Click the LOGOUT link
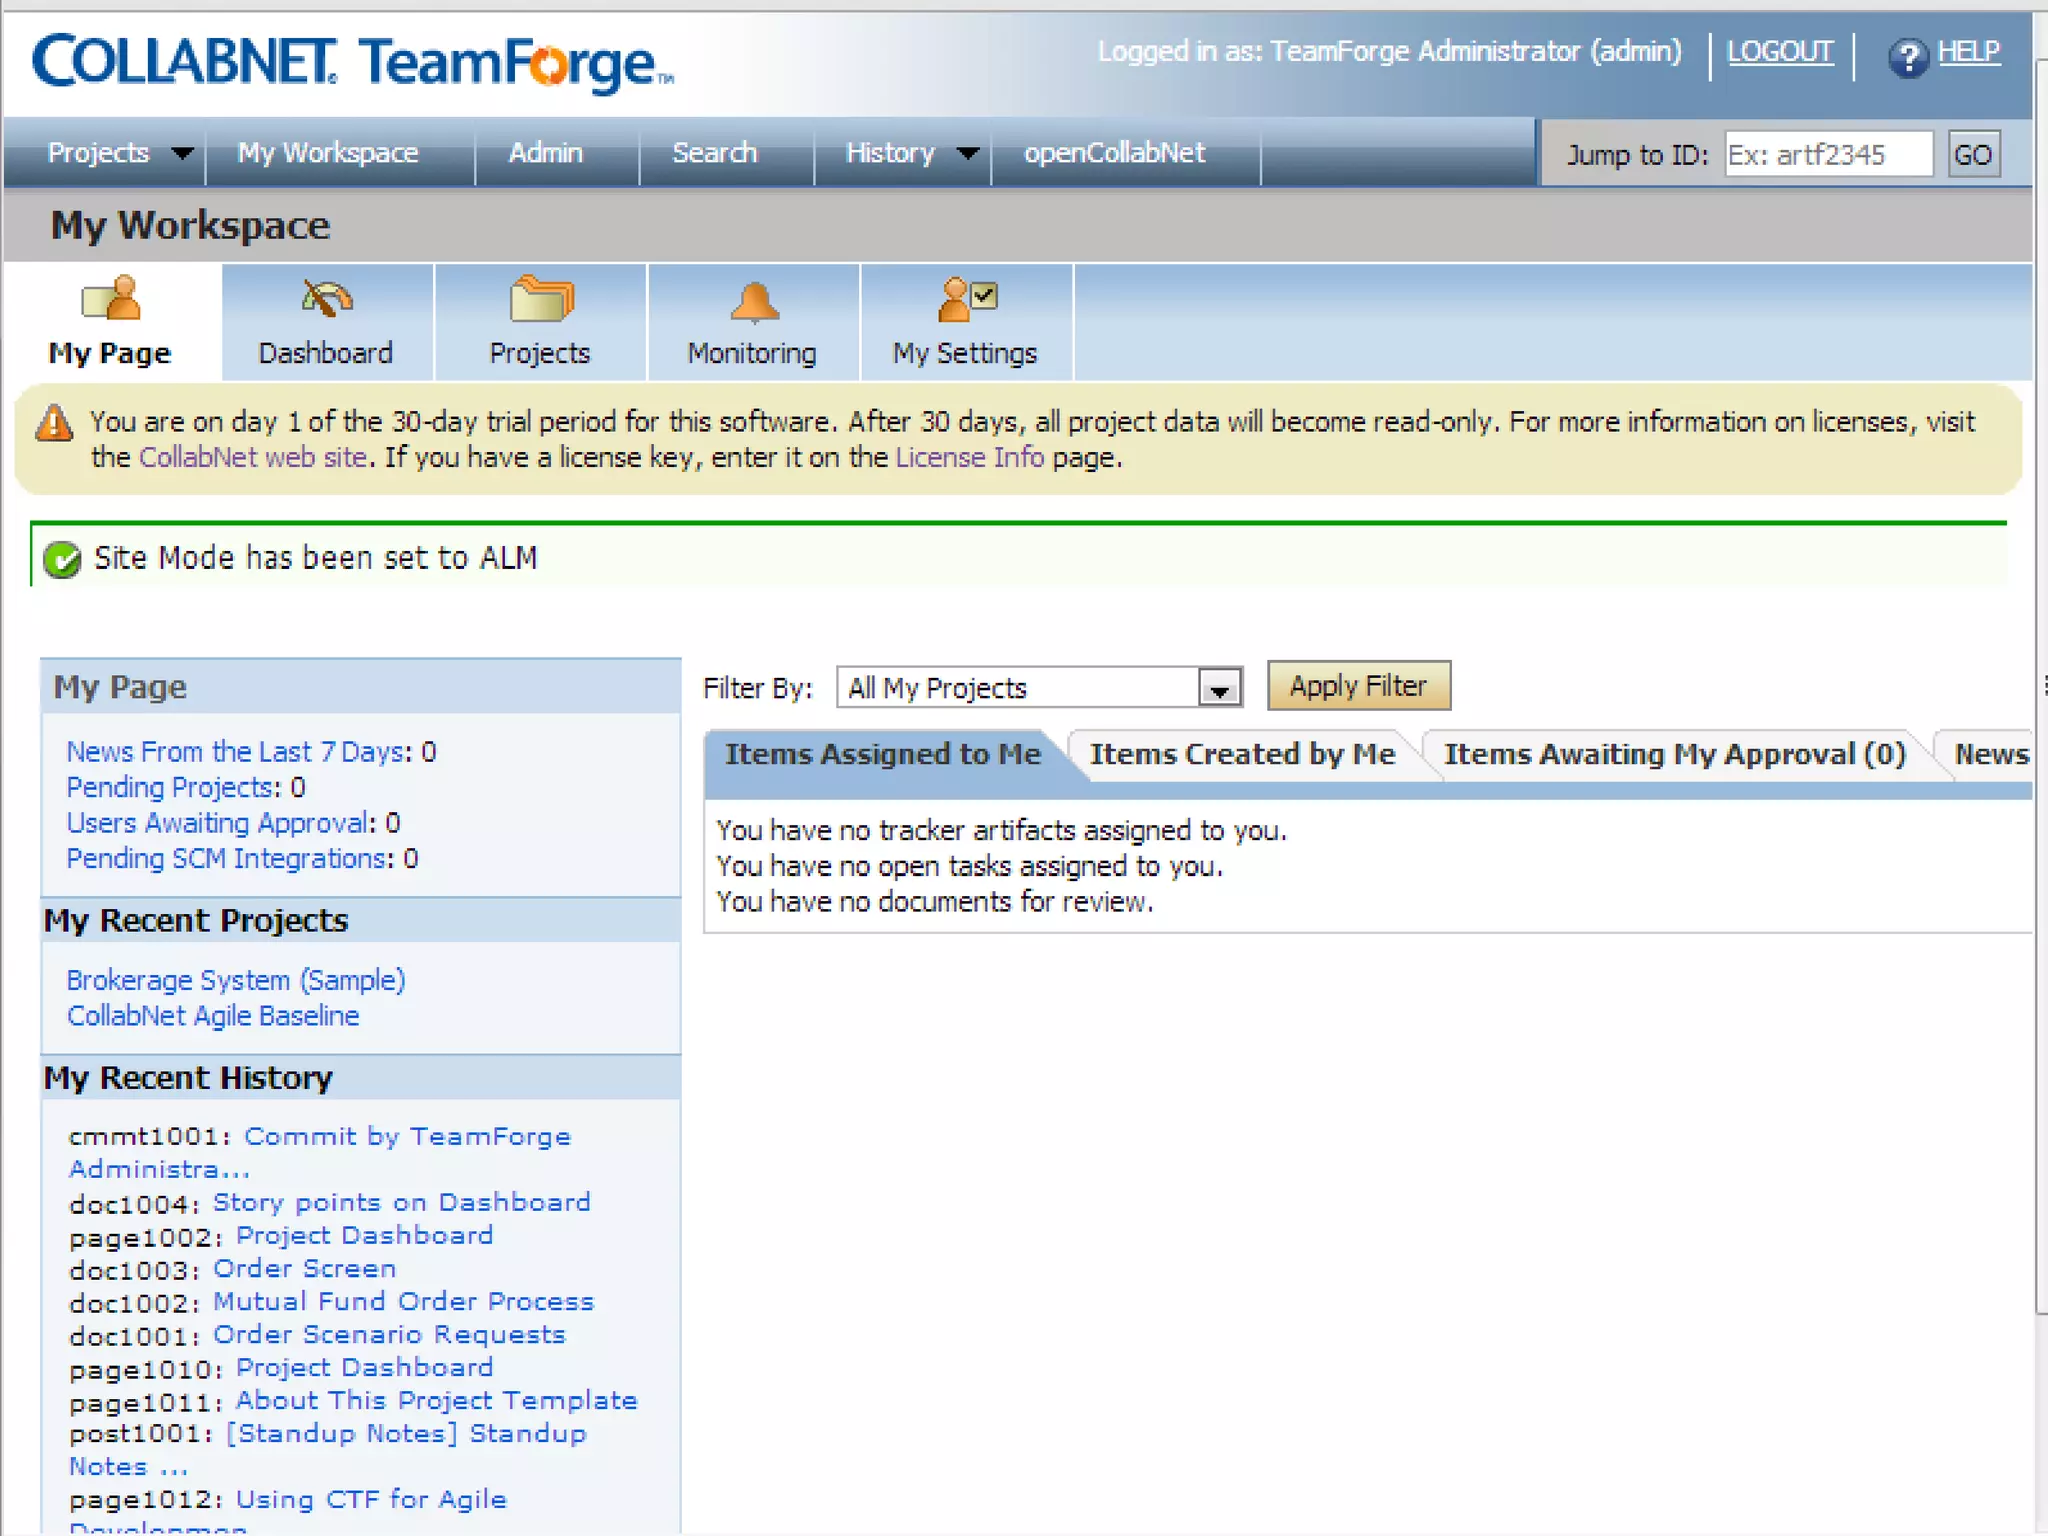 pyautogui.click(x=1779, y=51)
